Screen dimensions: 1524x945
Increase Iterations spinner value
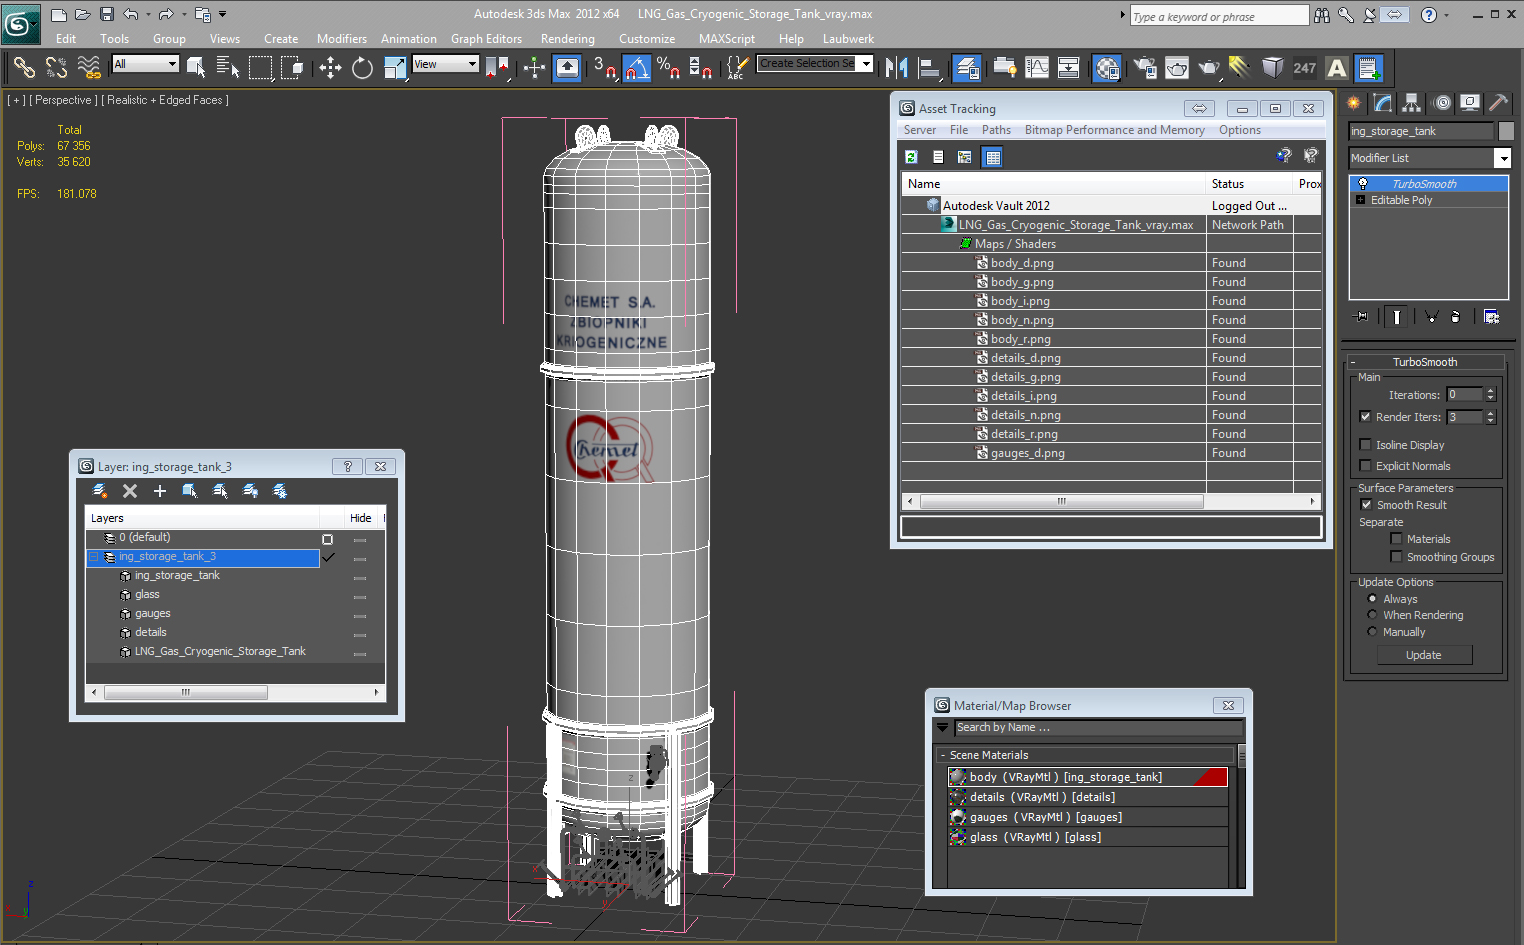[1490, 391]
